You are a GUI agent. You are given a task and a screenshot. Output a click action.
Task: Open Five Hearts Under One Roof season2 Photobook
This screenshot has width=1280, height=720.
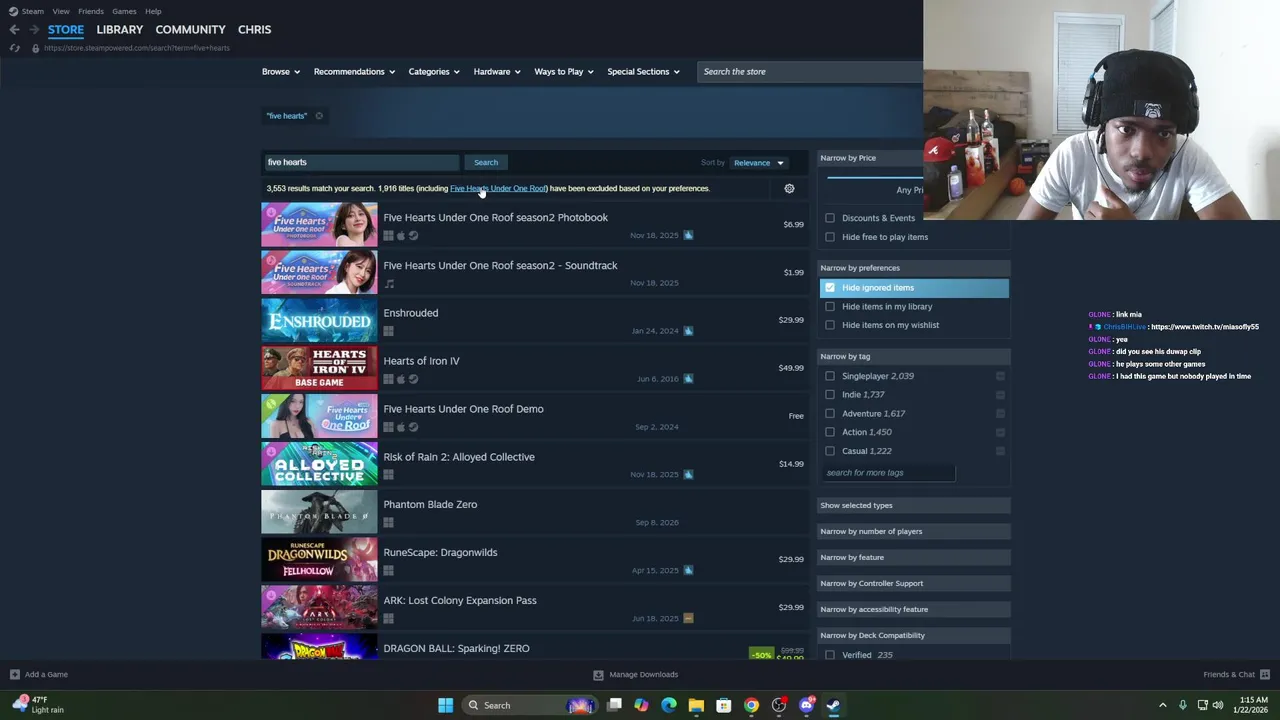[x=535, y=224]
